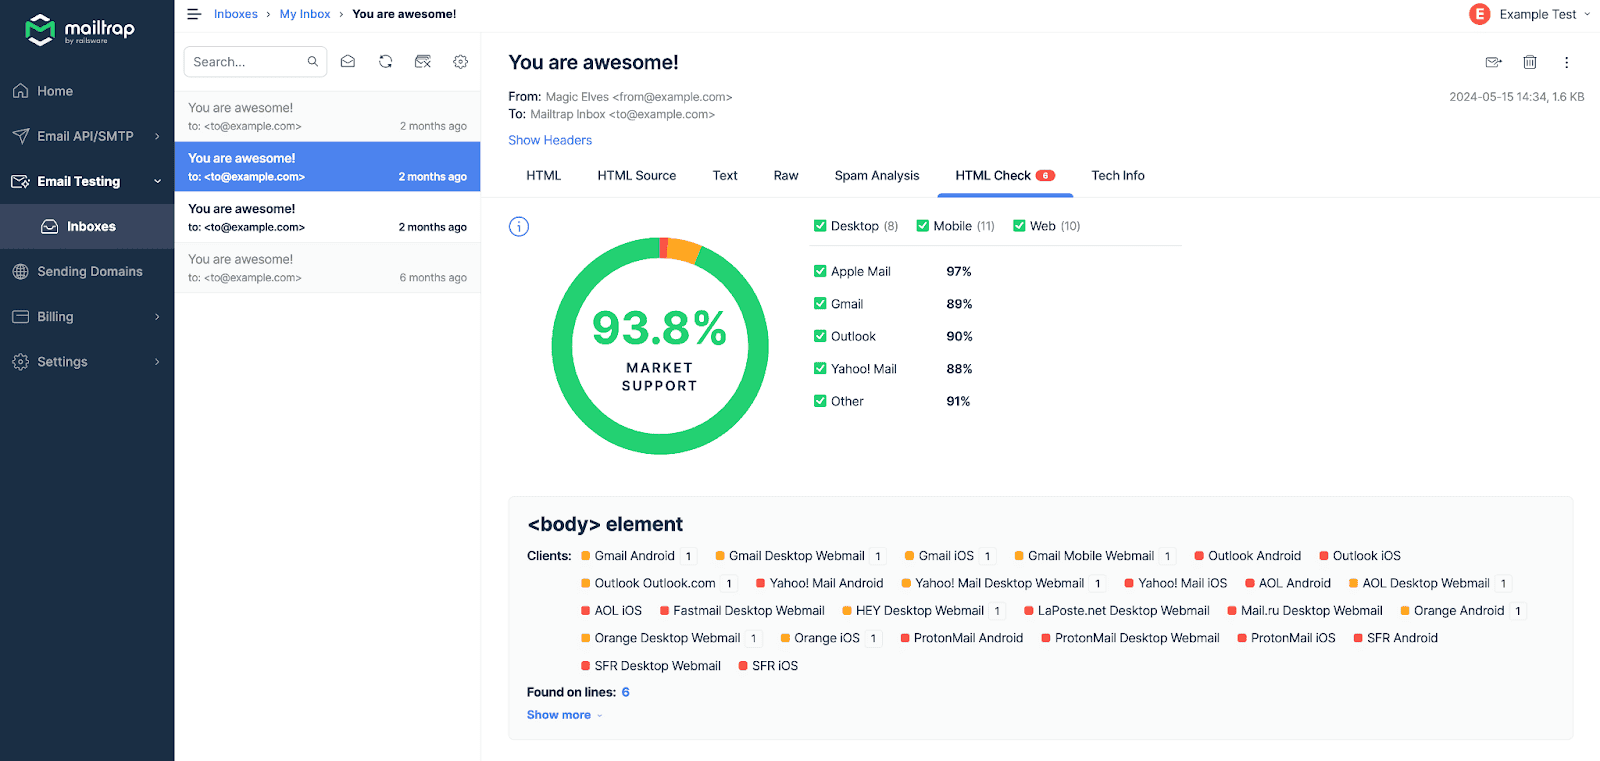This screenshot has width=1600, height=761.
Task: Click the Example Test avatar icon
Action: [1480, 14]
